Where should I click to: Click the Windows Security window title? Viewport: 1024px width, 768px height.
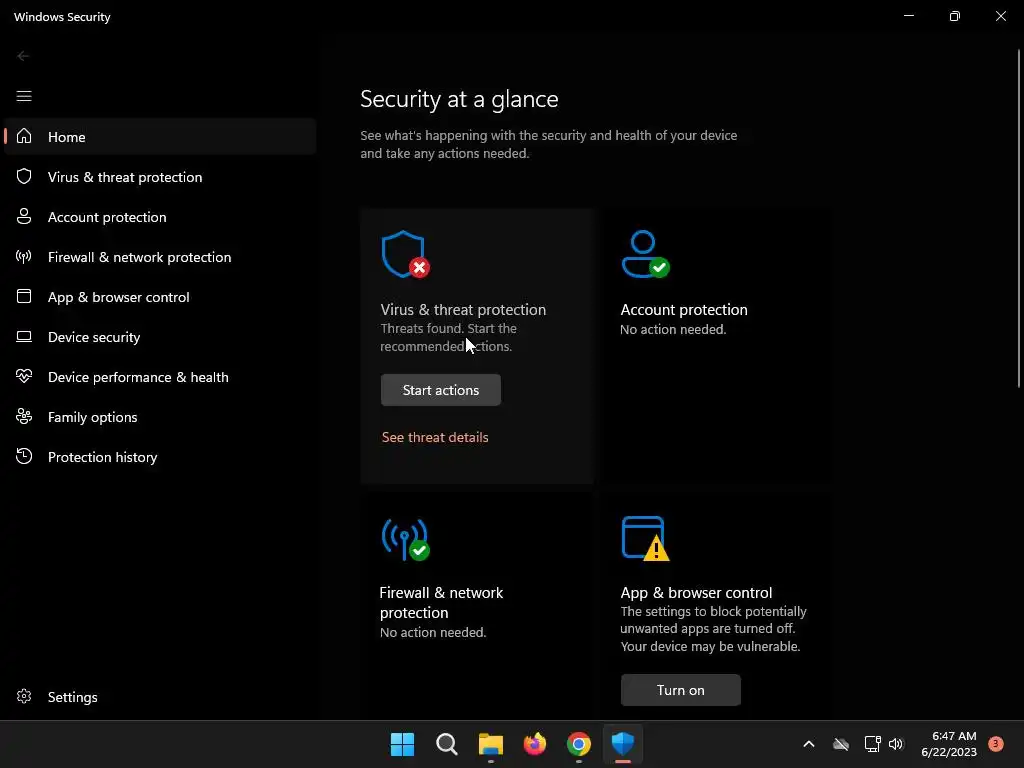(x=62, y=17)
